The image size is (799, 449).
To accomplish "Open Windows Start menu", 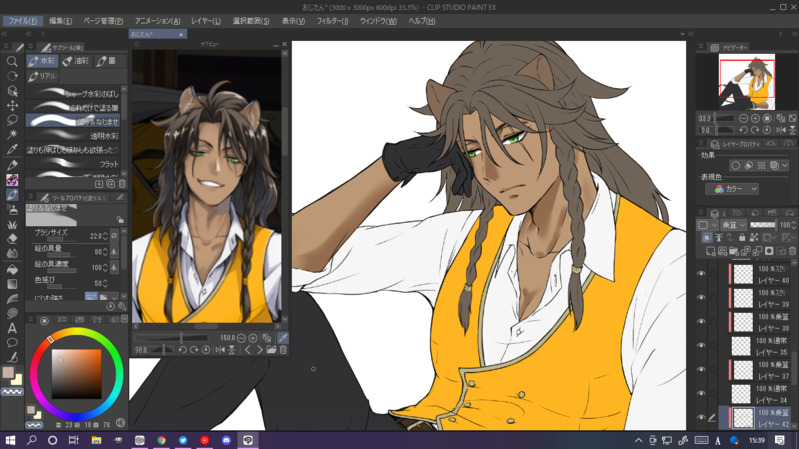I will click(10, 440).
